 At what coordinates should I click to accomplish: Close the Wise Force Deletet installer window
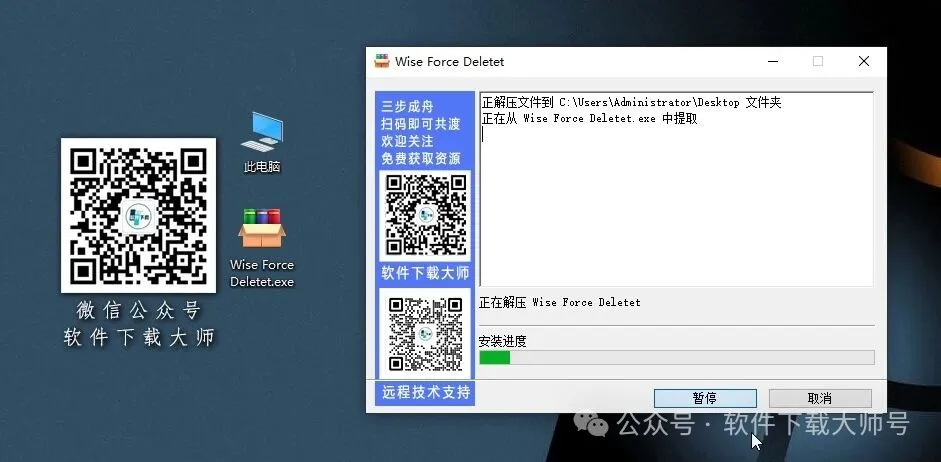point(864,61)
